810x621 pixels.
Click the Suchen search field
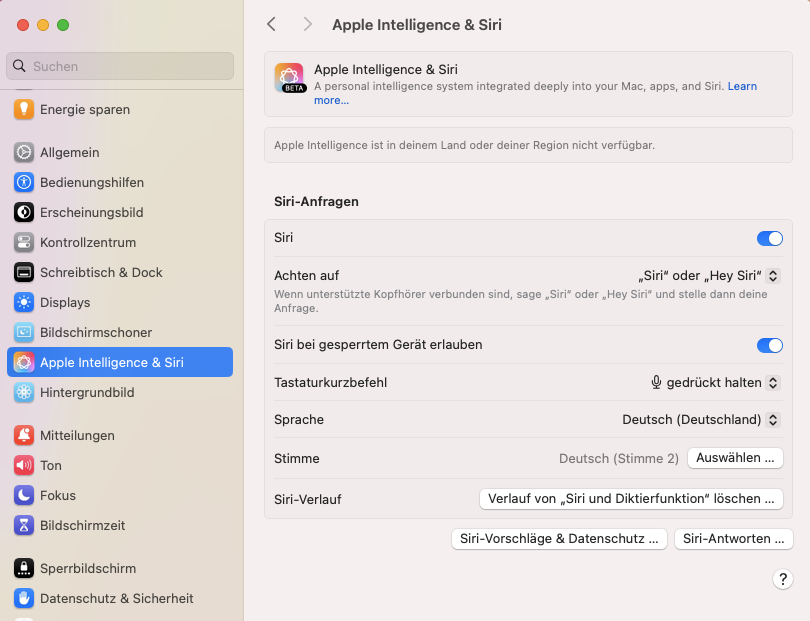120,66
